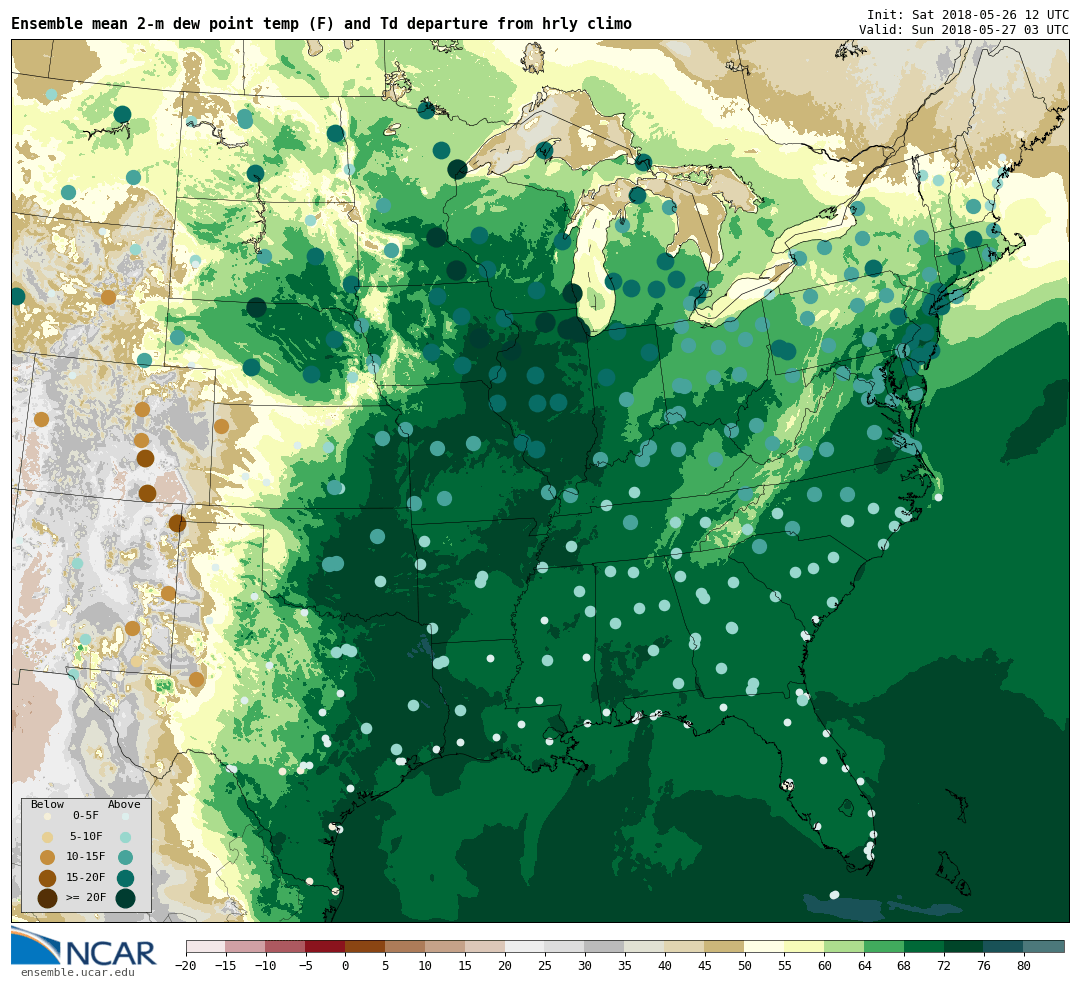Click the colorbar tick label 50
Screen dimensions: 1080x985
[x=745, y=966]
